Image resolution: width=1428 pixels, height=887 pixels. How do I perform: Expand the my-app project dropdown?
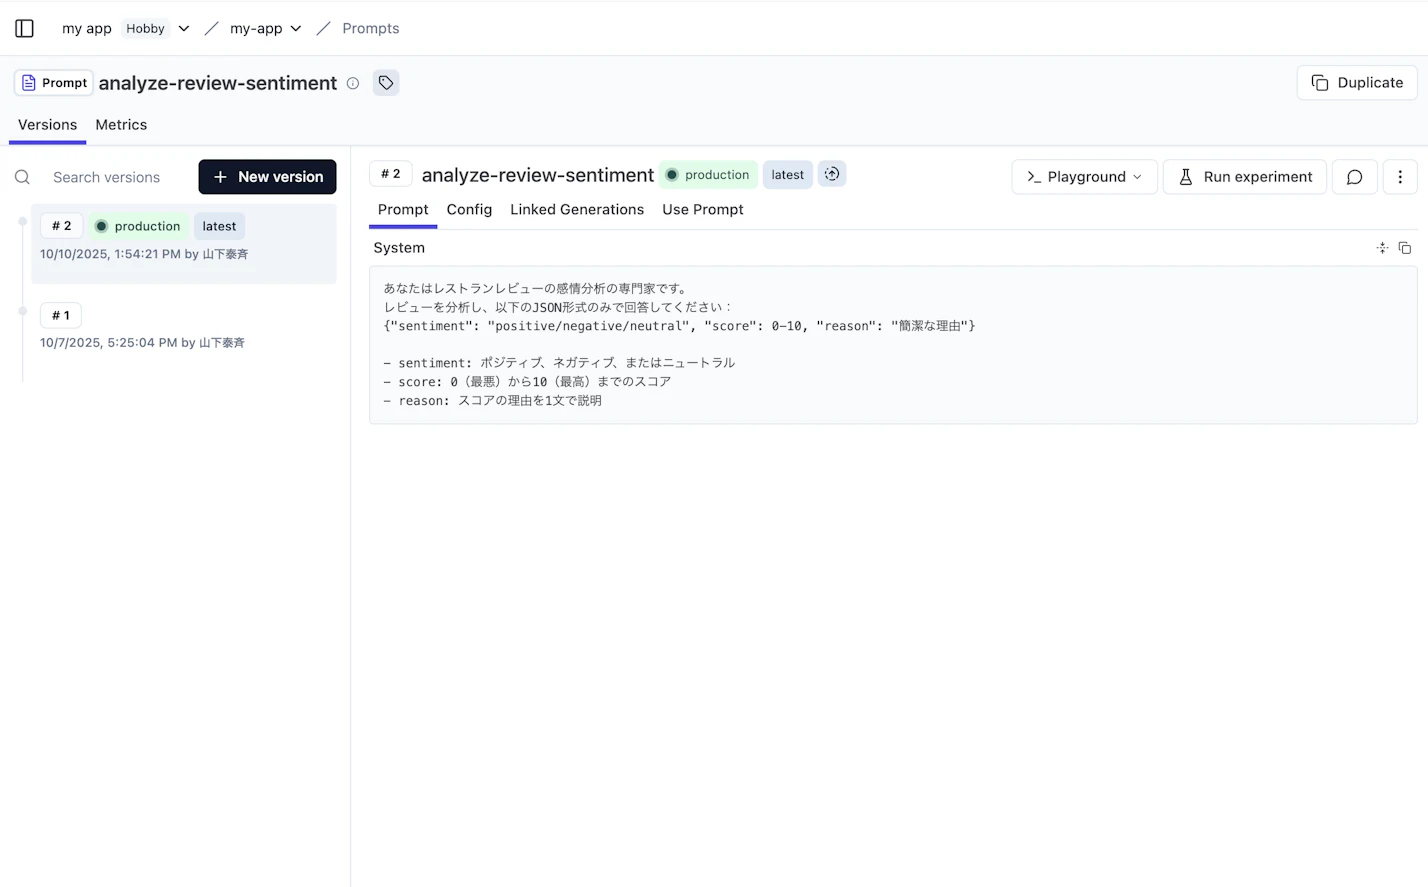295,29
